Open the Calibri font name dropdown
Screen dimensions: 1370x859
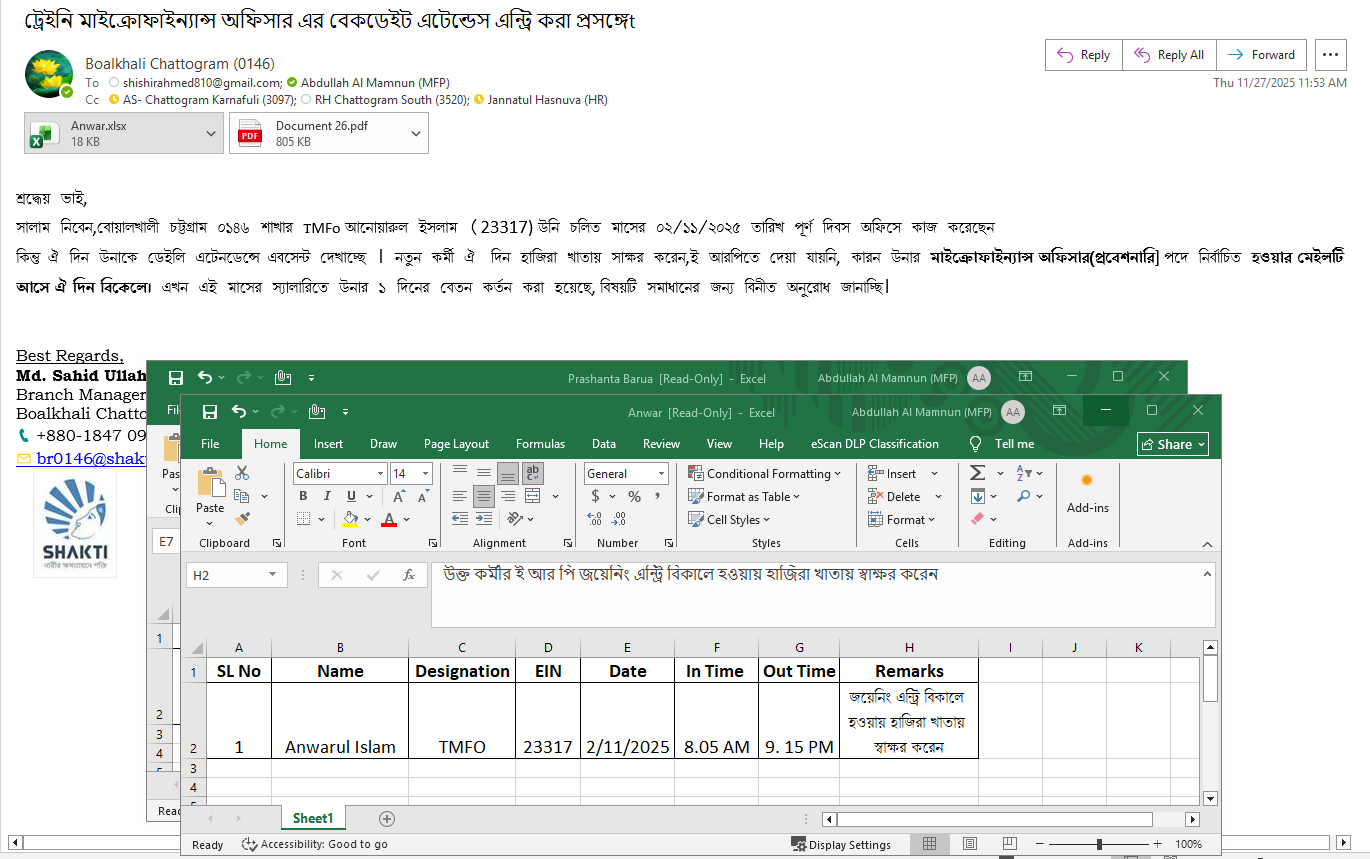[x=380, y=474]
